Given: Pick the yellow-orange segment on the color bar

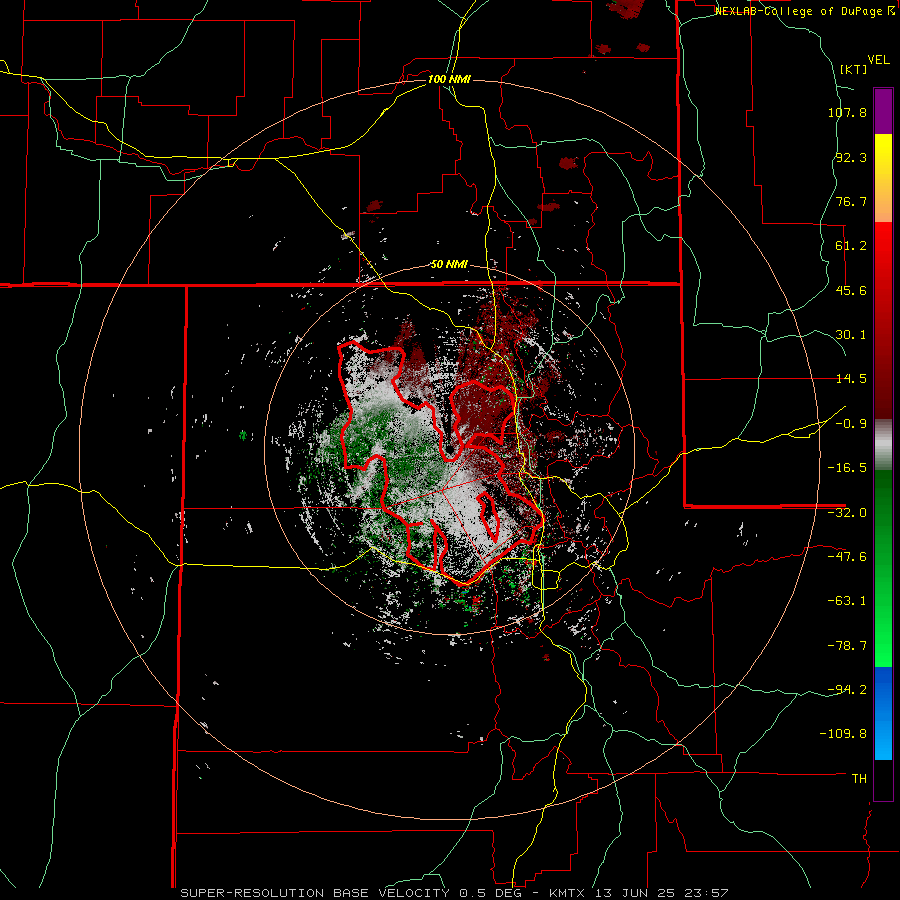Looking at the screenshot, I should pyautogui.click(x=883, y=178).
